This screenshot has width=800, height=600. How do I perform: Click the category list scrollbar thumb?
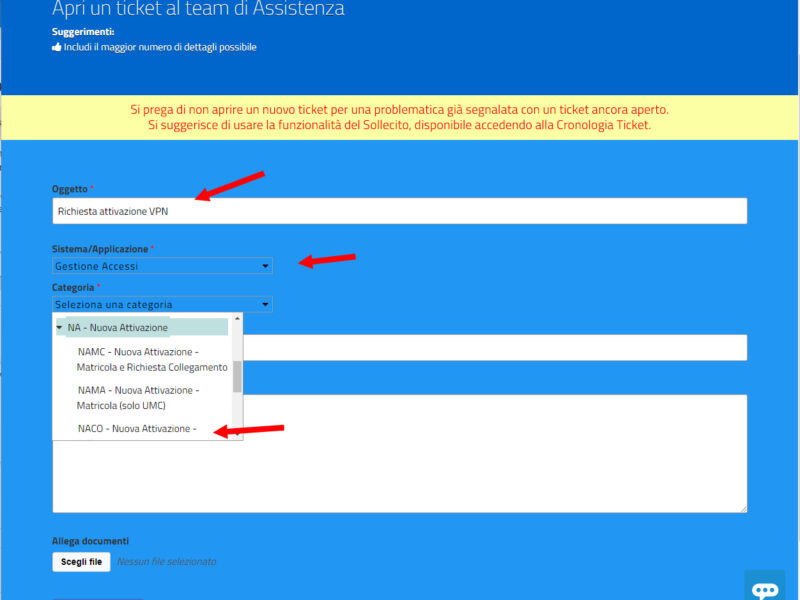237,376
